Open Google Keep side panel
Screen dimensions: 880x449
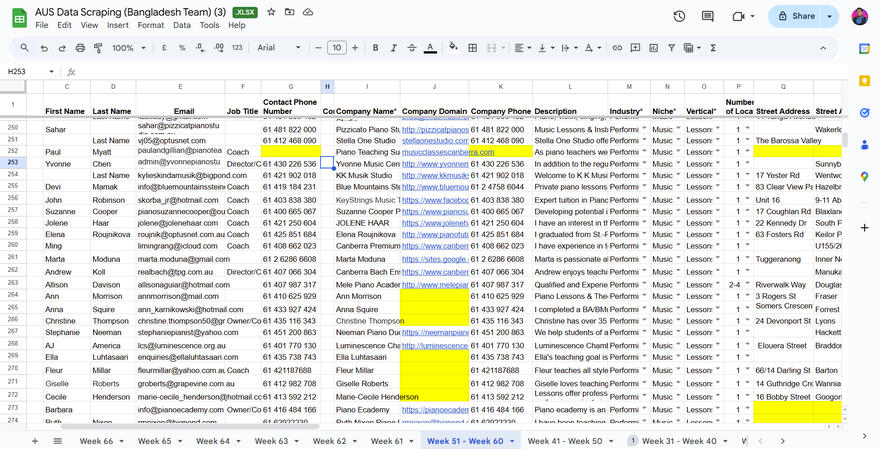coord(864,81)
